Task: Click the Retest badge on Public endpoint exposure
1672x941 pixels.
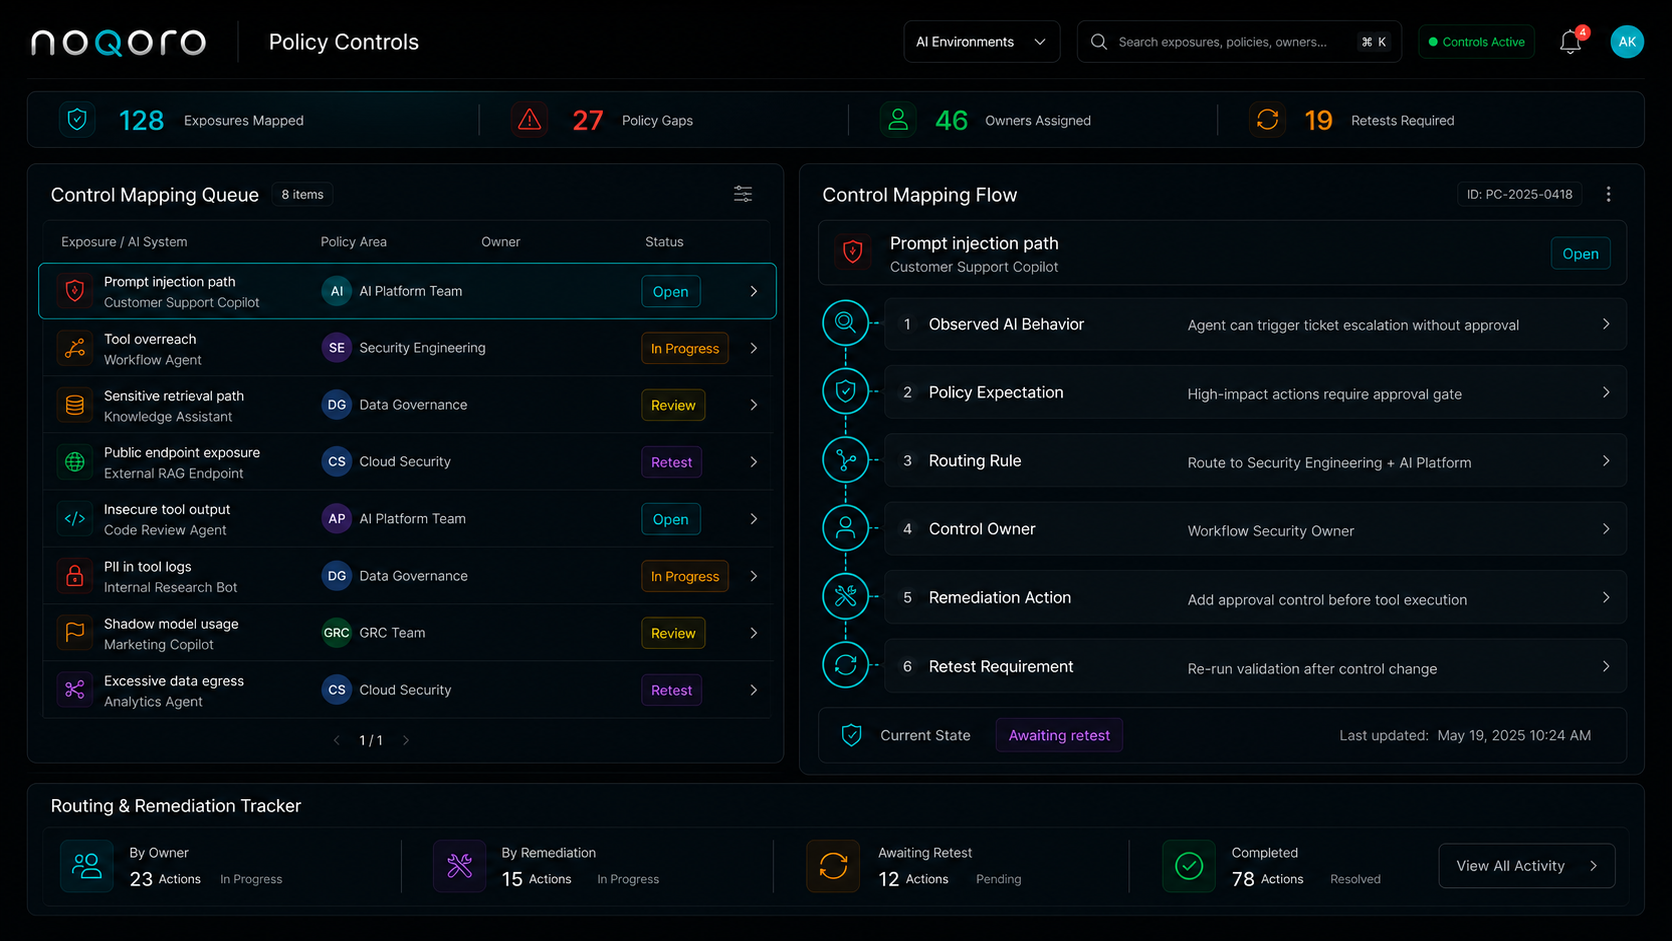Action: [x=671, y=462]
